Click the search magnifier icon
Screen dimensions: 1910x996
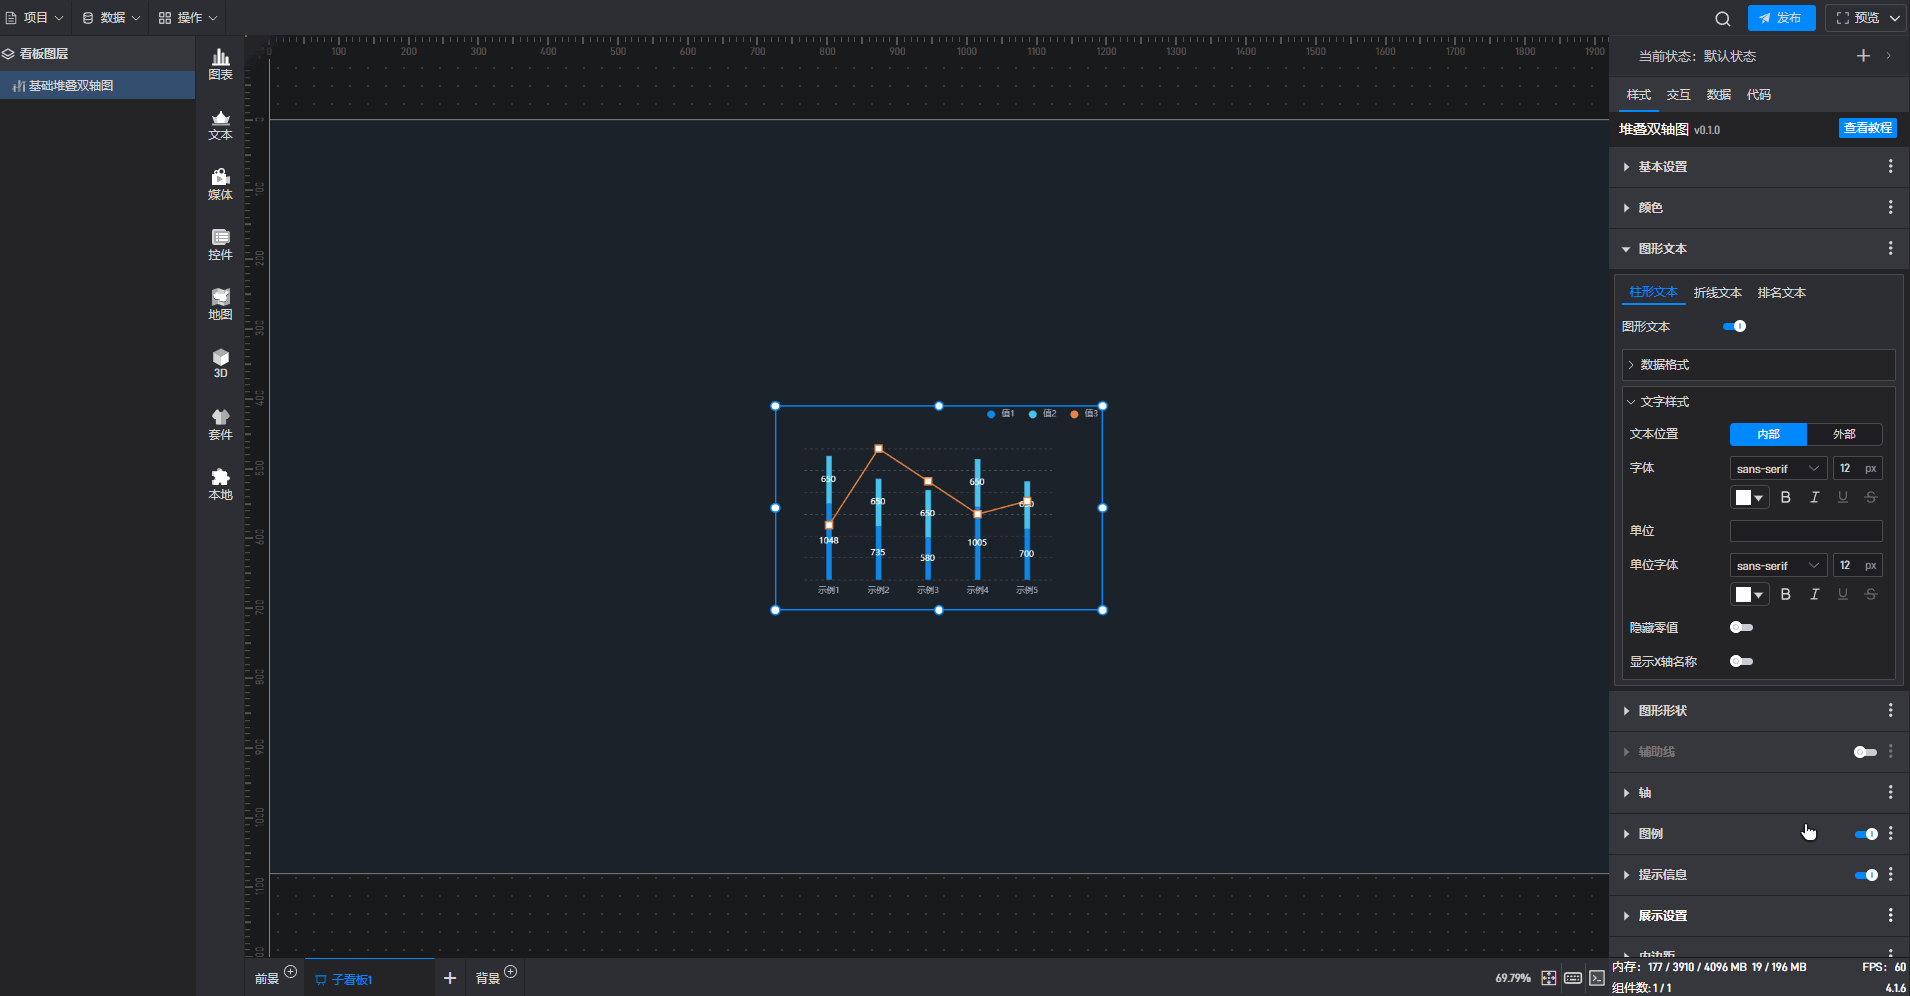pyautogui.click(x=1722, y=18)
